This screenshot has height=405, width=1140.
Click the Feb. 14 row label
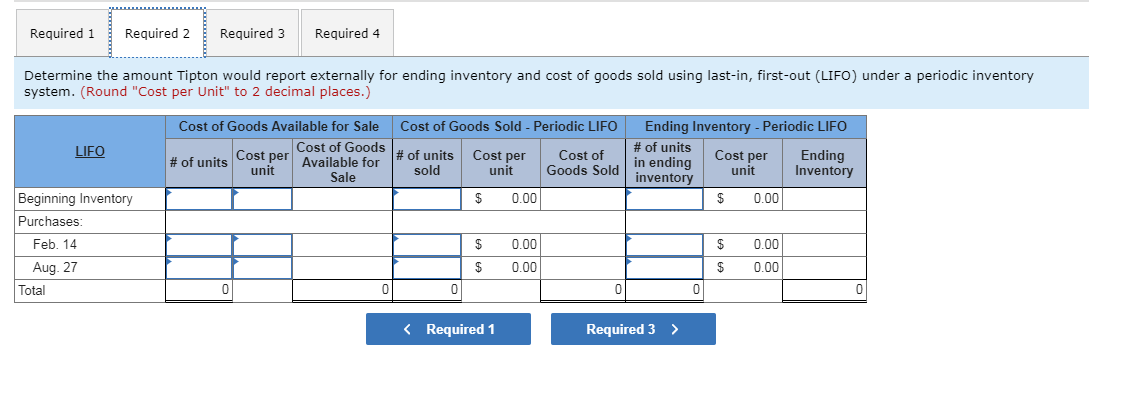click(55, 245)
